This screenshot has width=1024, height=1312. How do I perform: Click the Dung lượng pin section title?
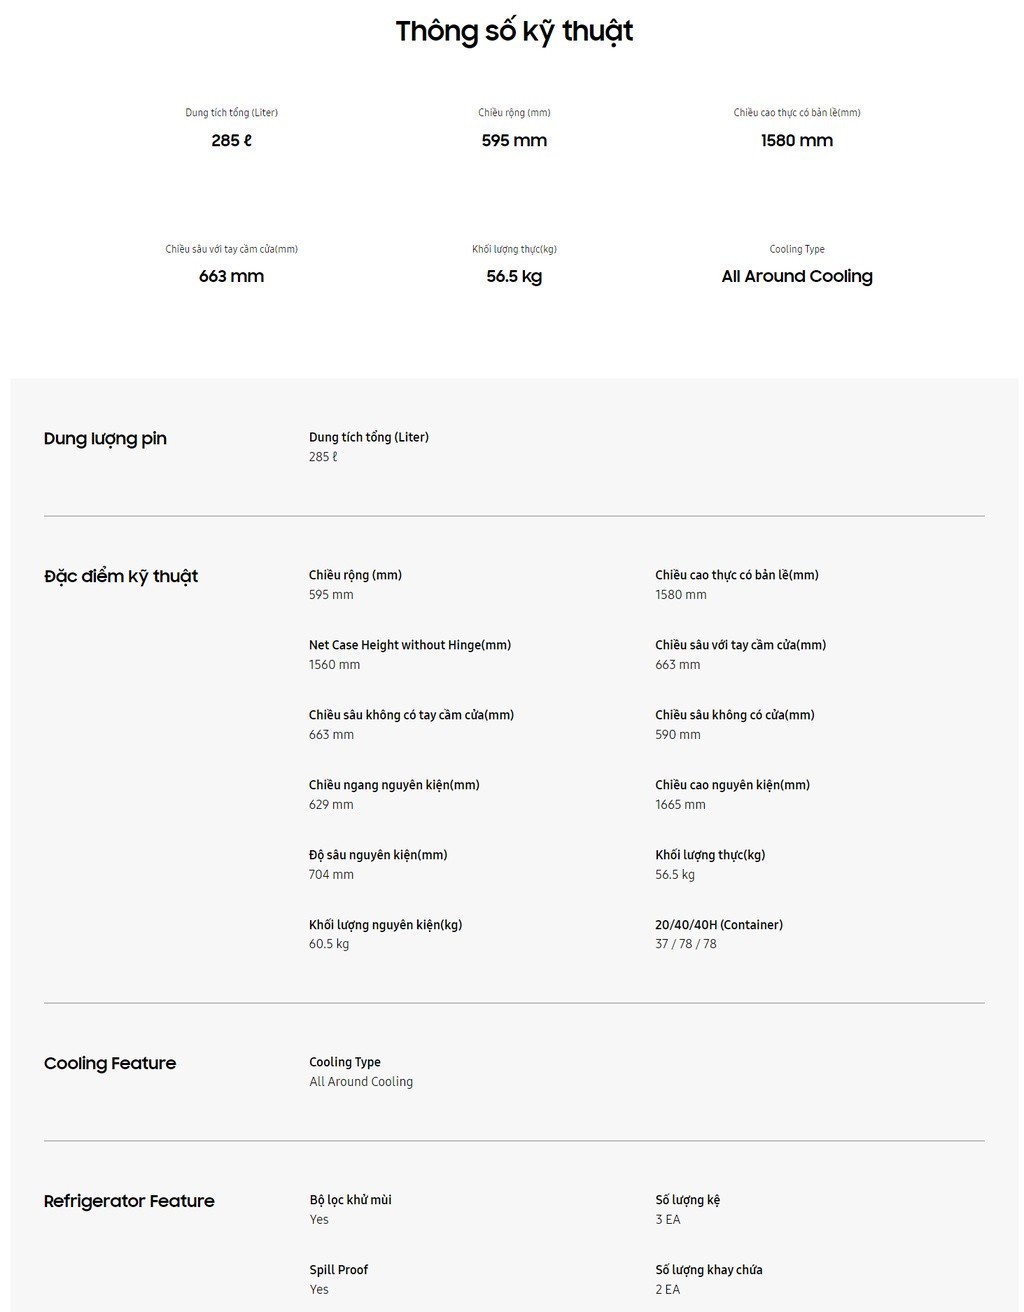(x=105, y=439)
